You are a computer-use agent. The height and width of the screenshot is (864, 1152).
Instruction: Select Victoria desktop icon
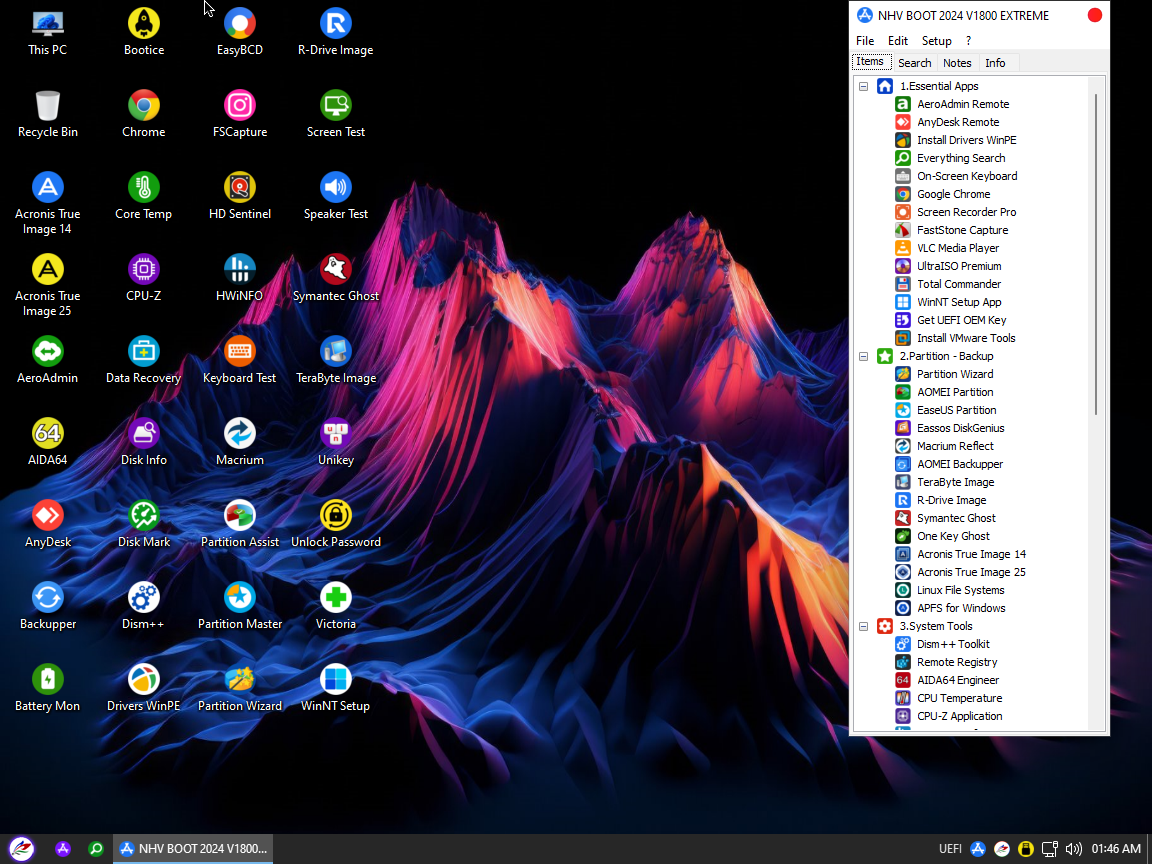click(x=336, y=607)
